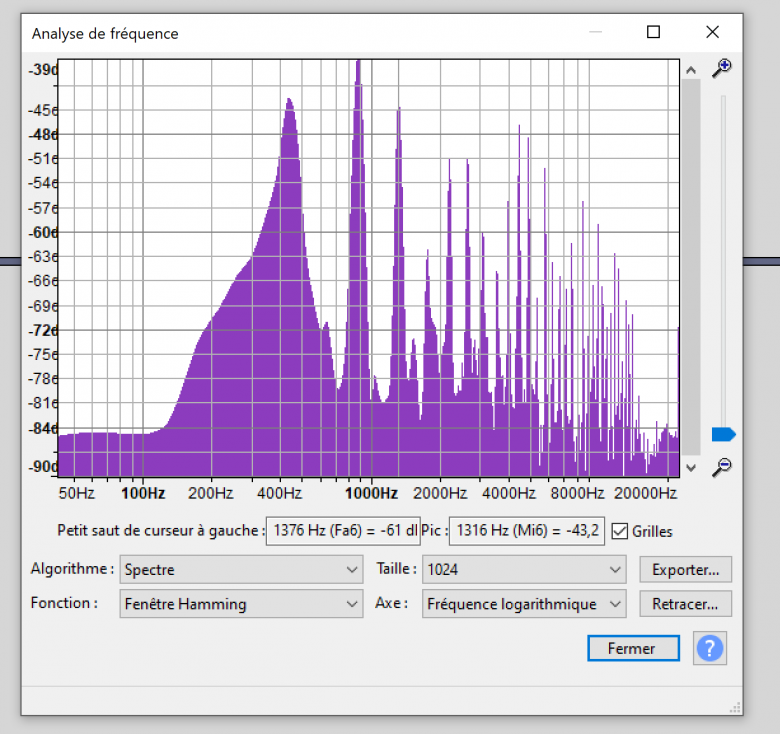Click the scrollbar up arrow beside the graph
The height and width of the screenshot is (734, 780).
pyautogui.click(x=690, y=69)
